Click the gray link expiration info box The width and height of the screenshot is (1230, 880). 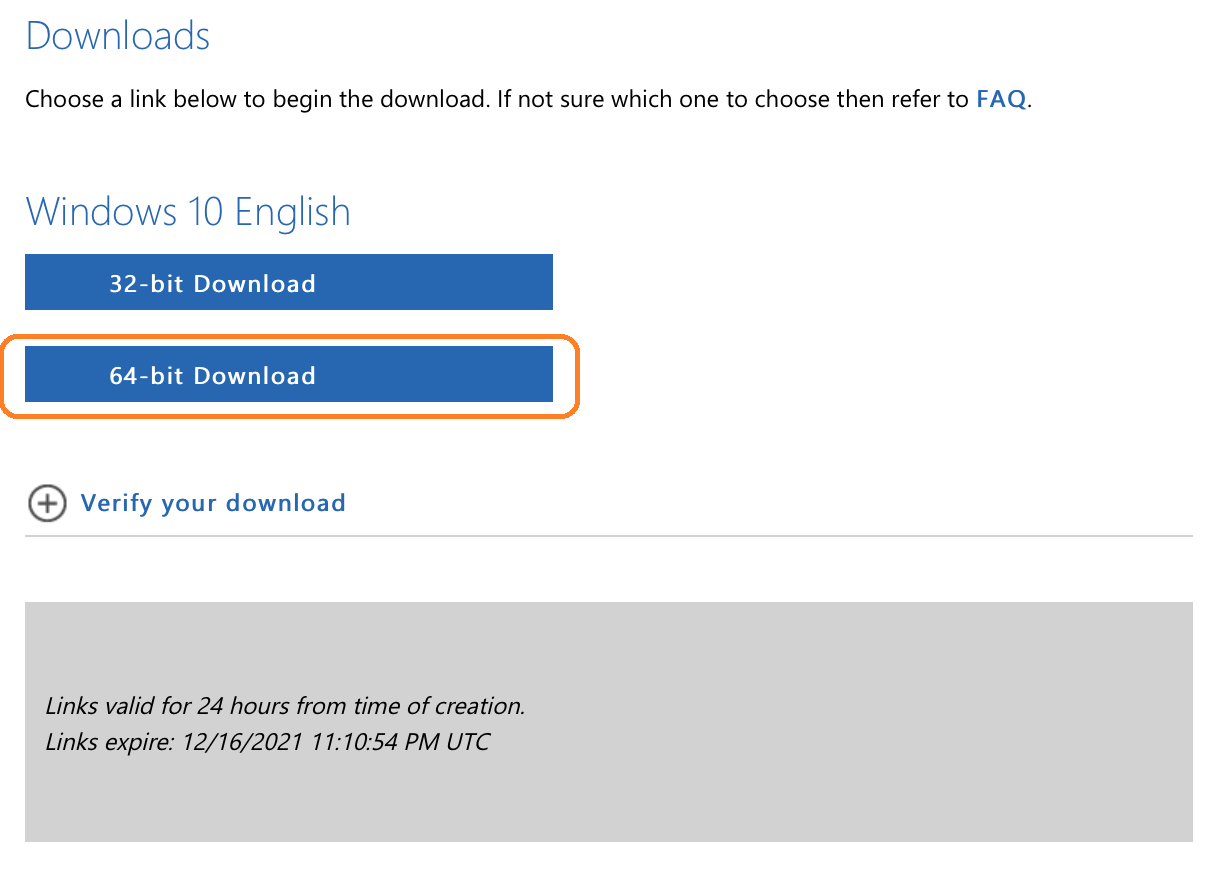(609, 721)
